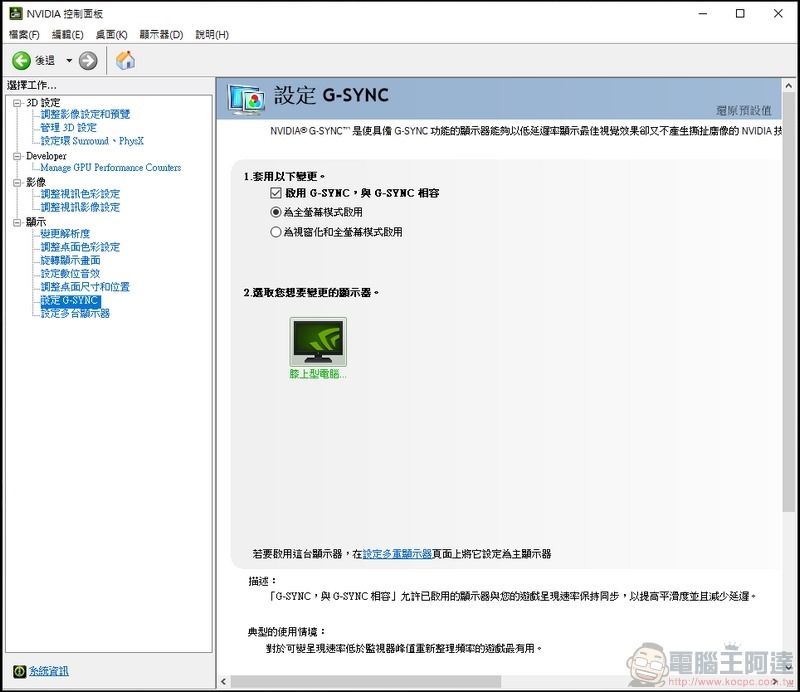Click the grey Forward arrow icon

88,61
